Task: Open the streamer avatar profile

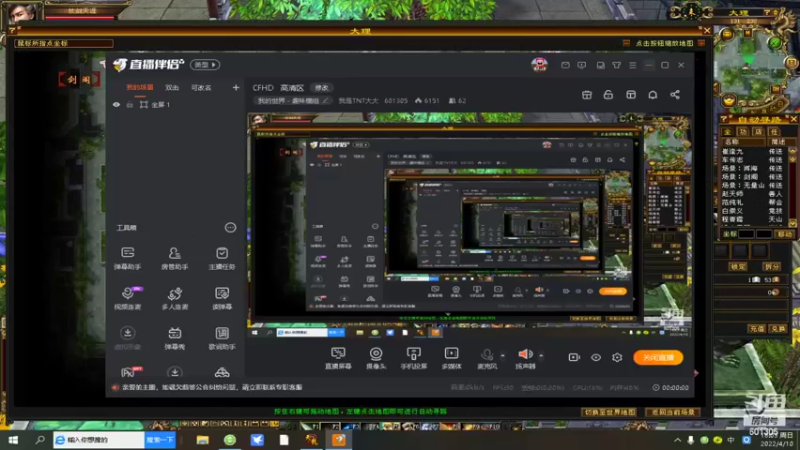Action: [x=539, y=65]
